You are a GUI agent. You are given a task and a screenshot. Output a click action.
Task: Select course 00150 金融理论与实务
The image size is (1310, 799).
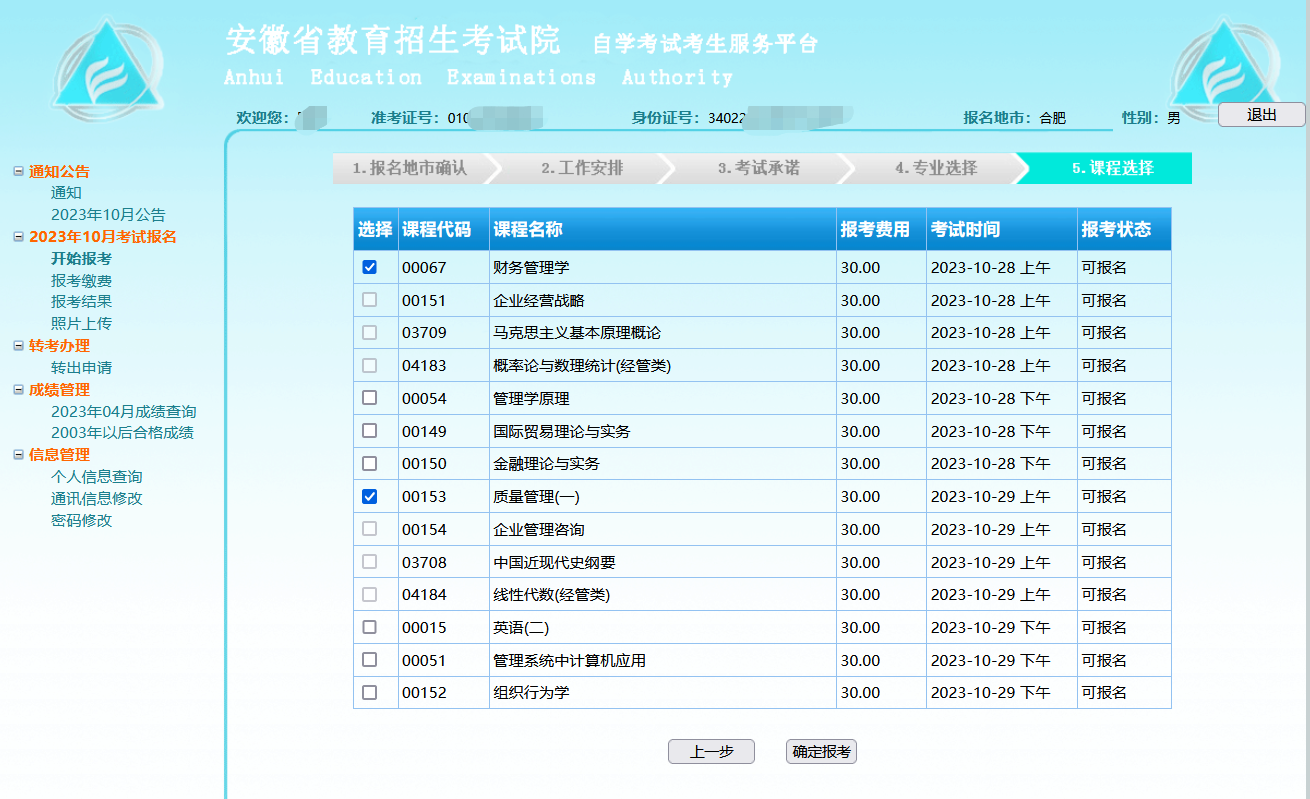click(x=370, y=463)
